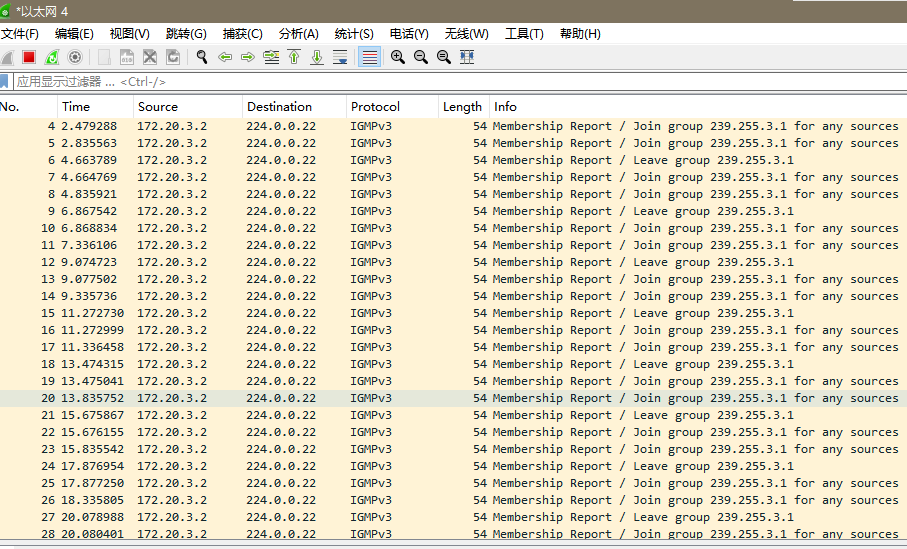Click the Open capture file icon
This screenshot has width=907, height=549.
click(104, 57)
